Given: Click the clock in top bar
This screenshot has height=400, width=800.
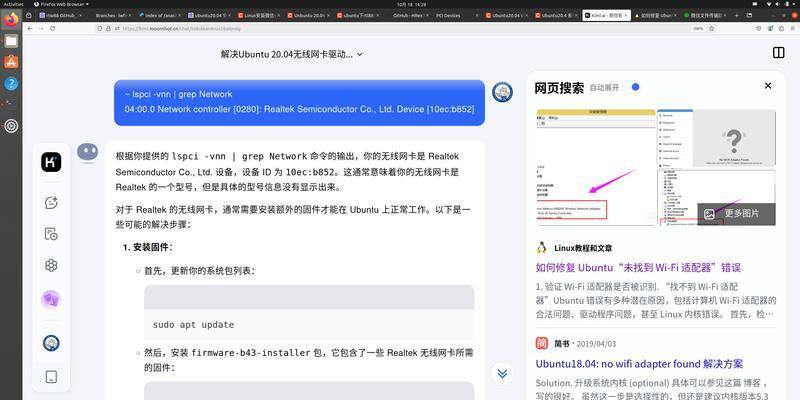Looking at the screenshot, I should click(411, 4).
